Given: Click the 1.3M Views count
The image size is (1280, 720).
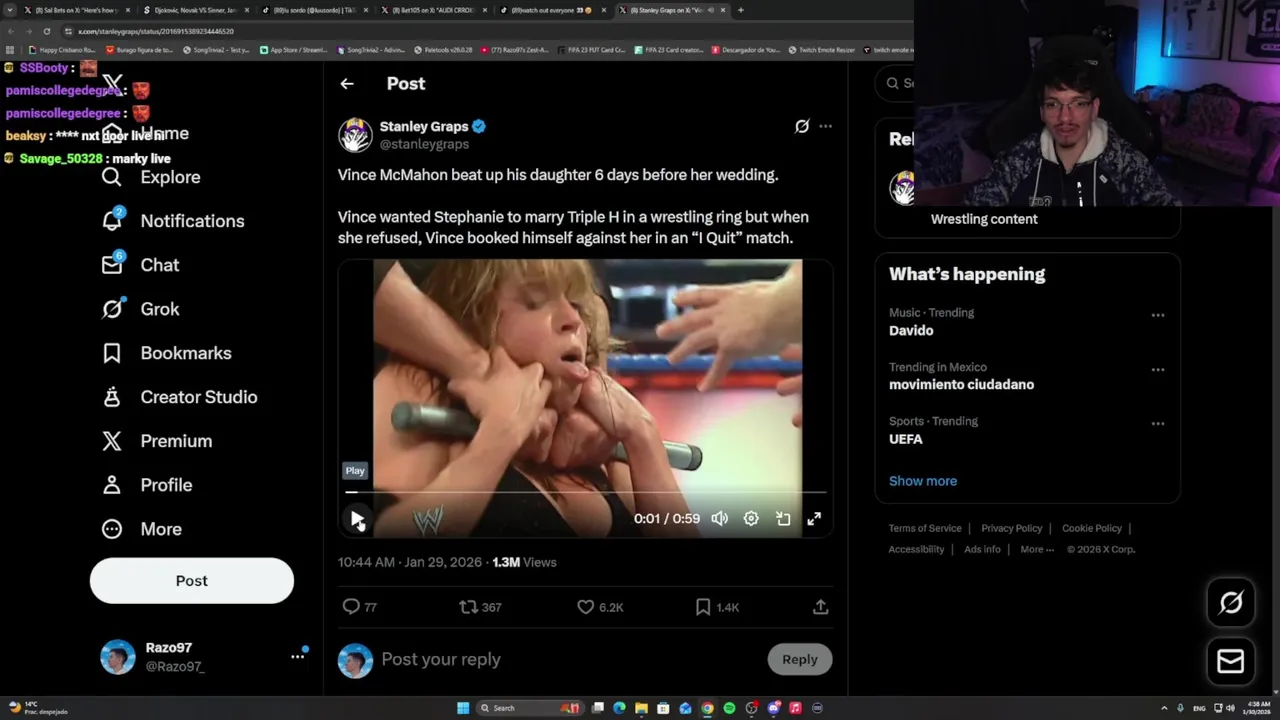Looking at the screenshot, I should coord(524,562).
